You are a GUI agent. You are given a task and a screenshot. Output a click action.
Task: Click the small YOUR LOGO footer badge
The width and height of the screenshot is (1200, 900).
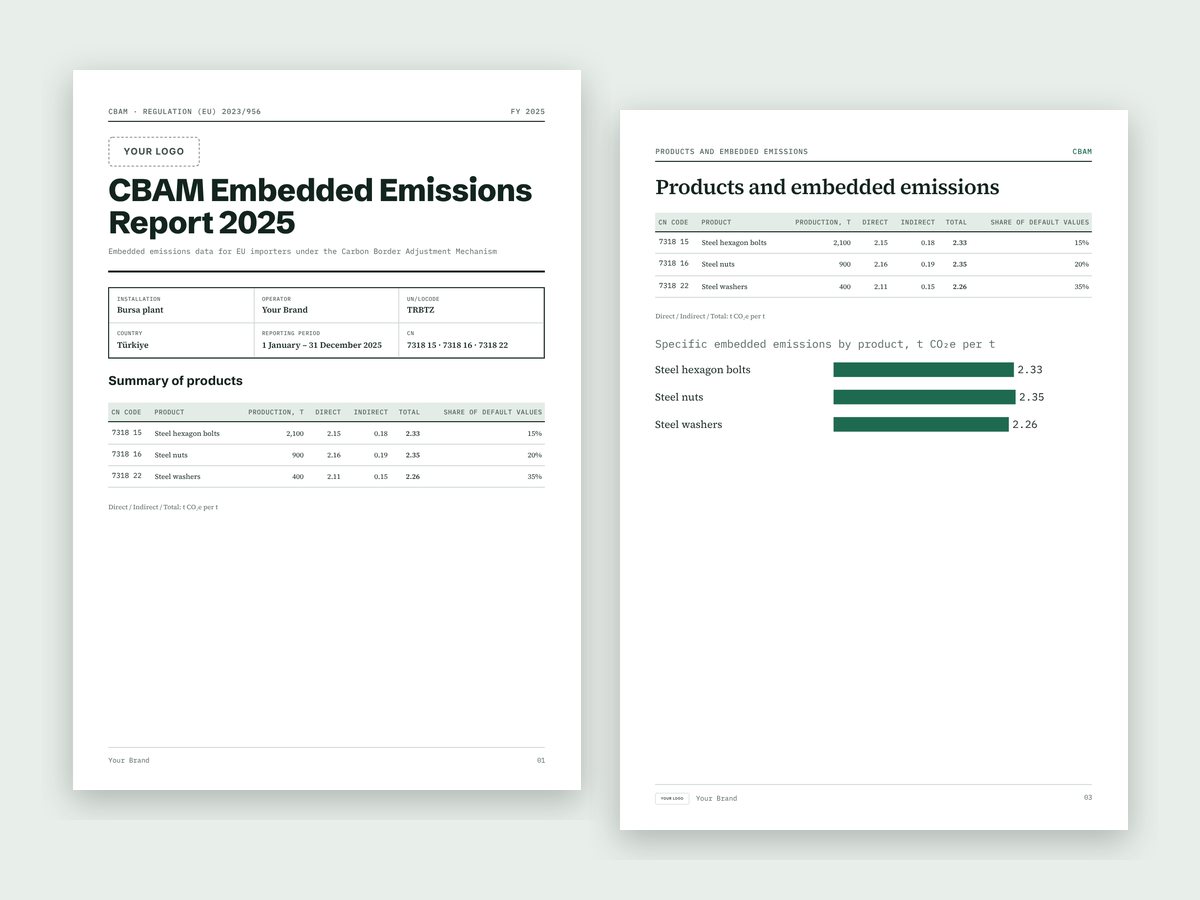tap(672, 799)
